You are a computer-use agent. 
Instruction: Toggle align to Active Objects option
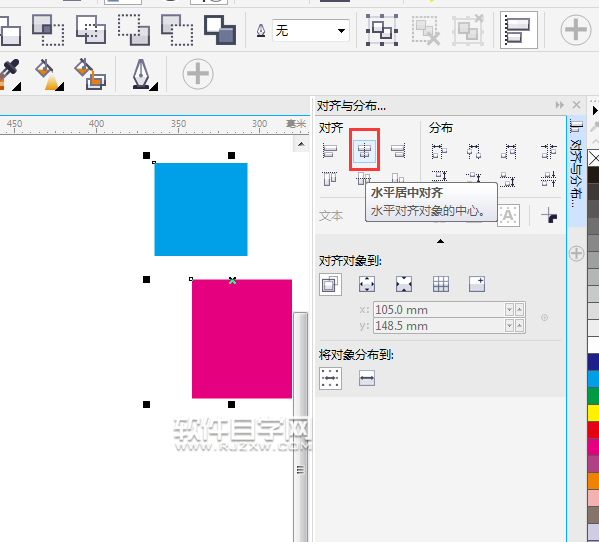tap(330, 284)
